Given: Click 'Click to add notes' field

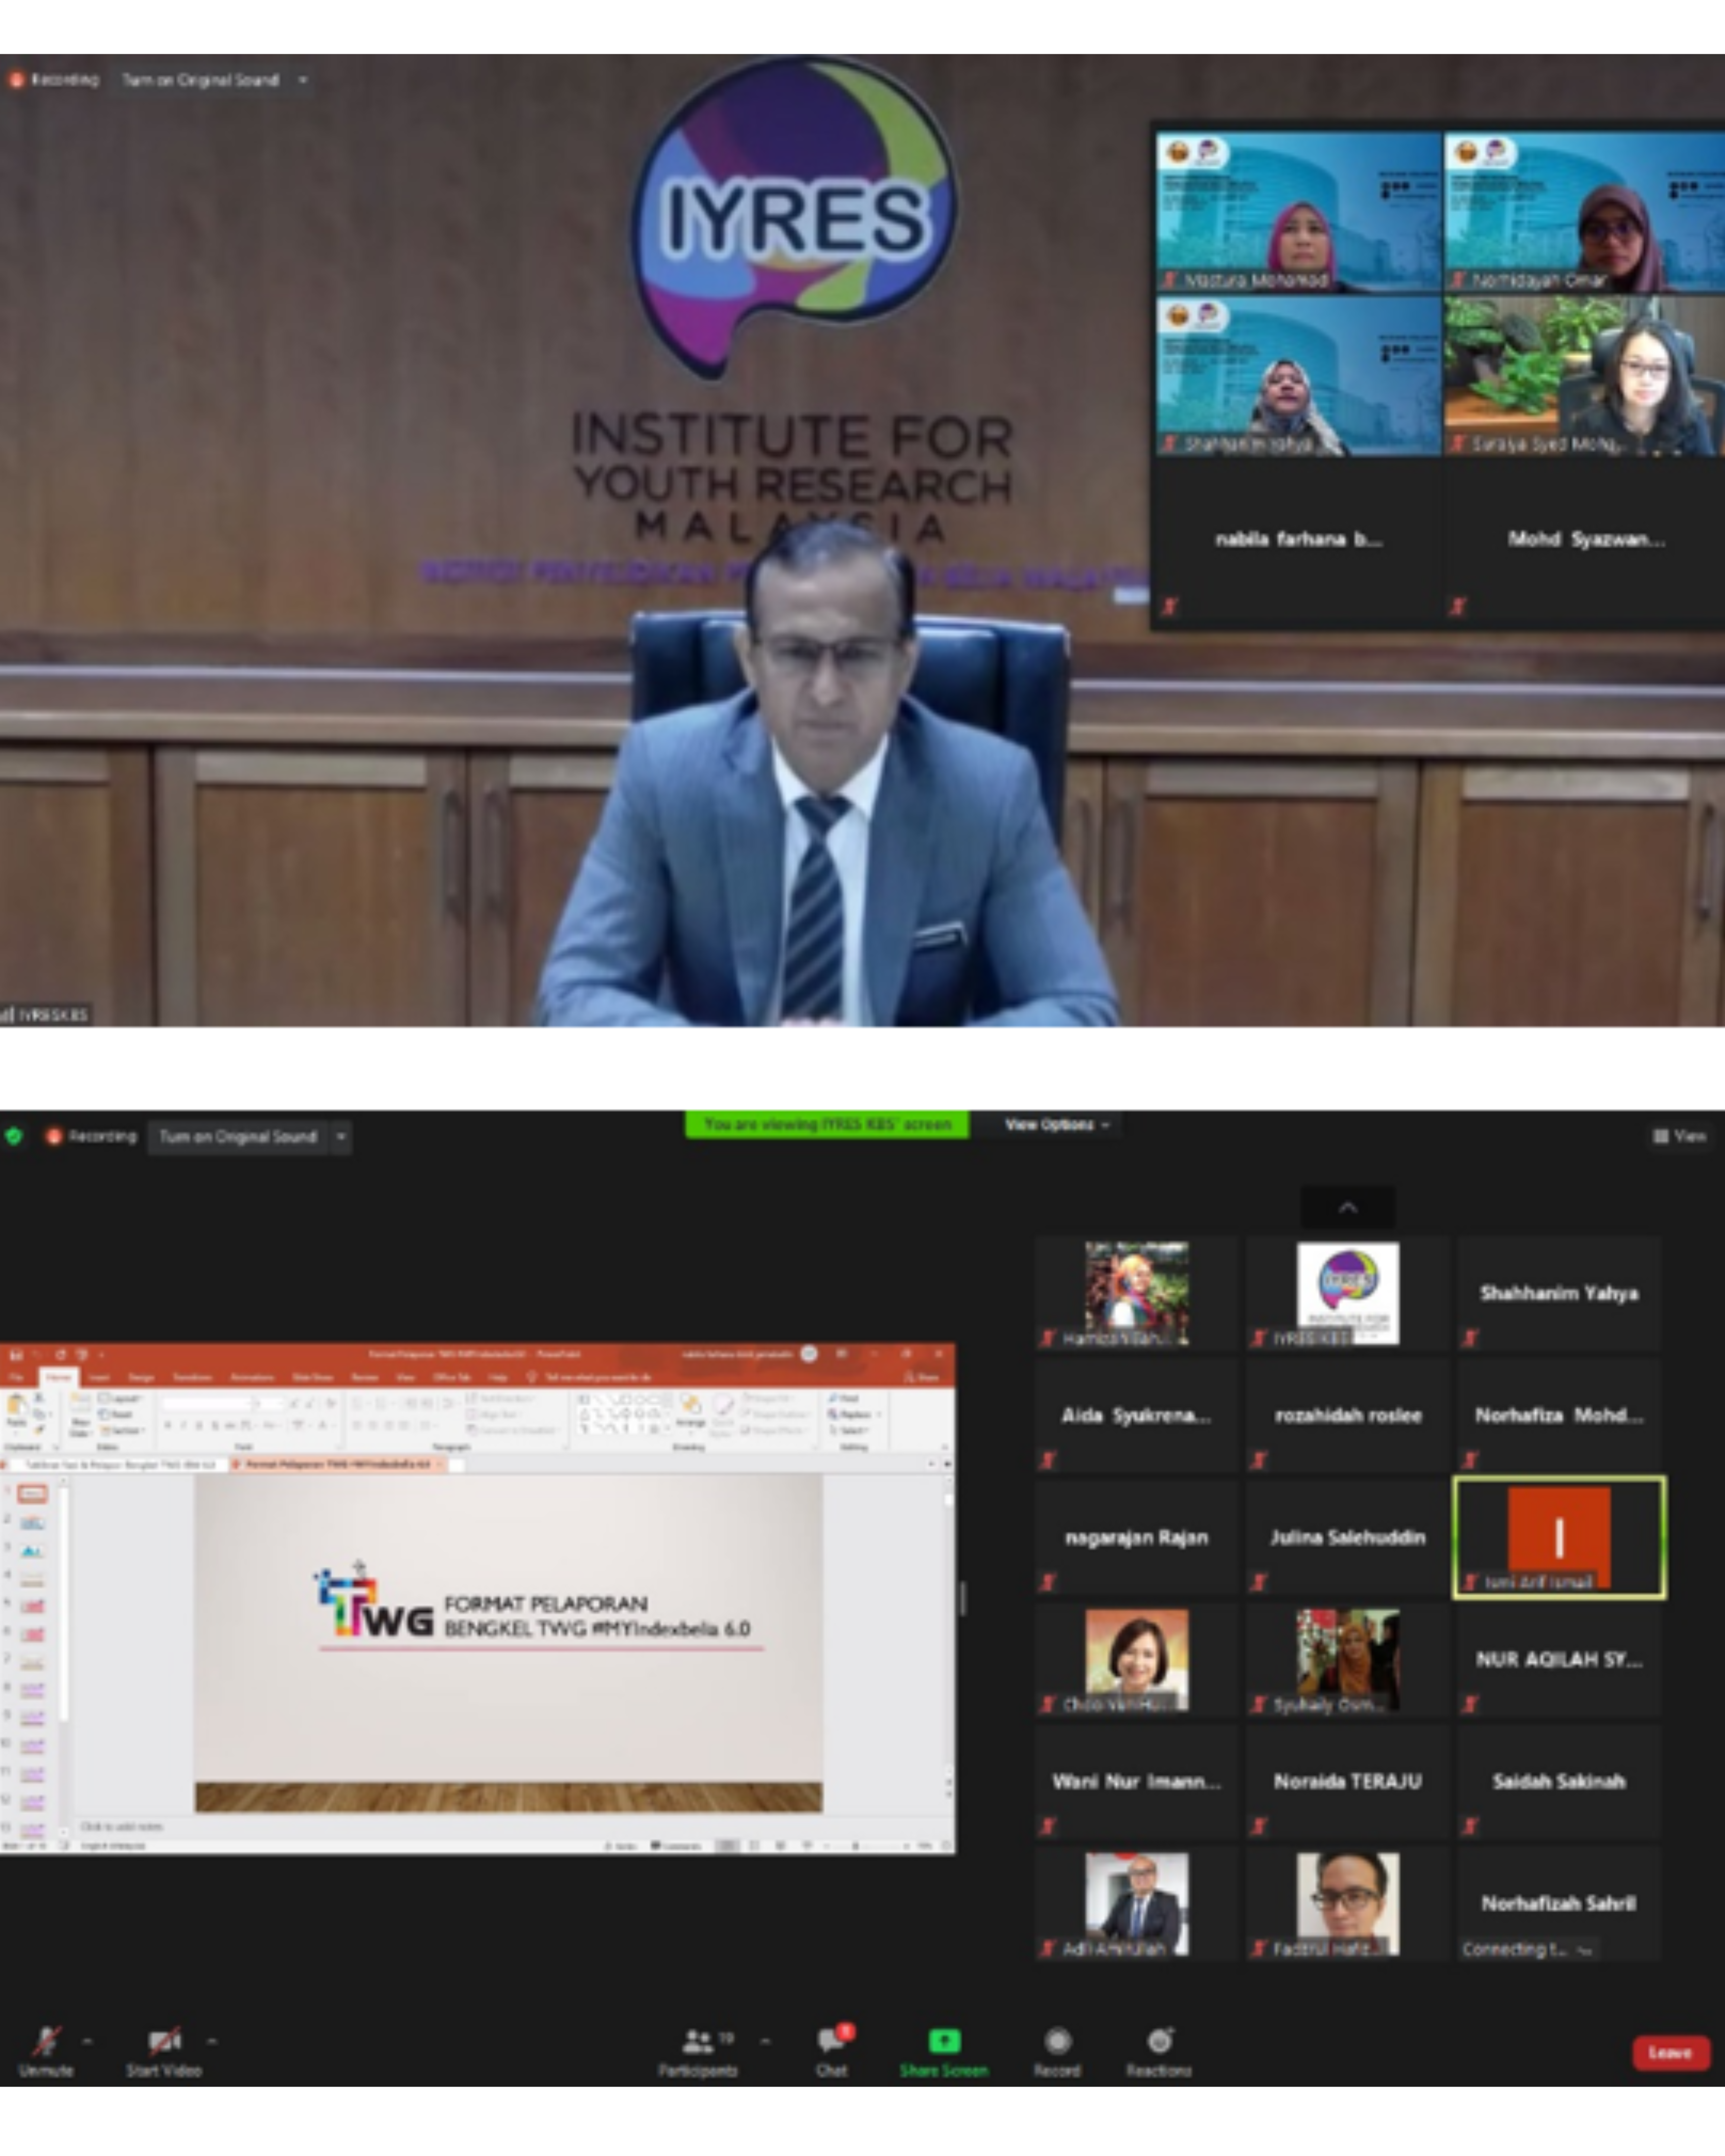Looking at the screenshot, I should coord(121,1827).
